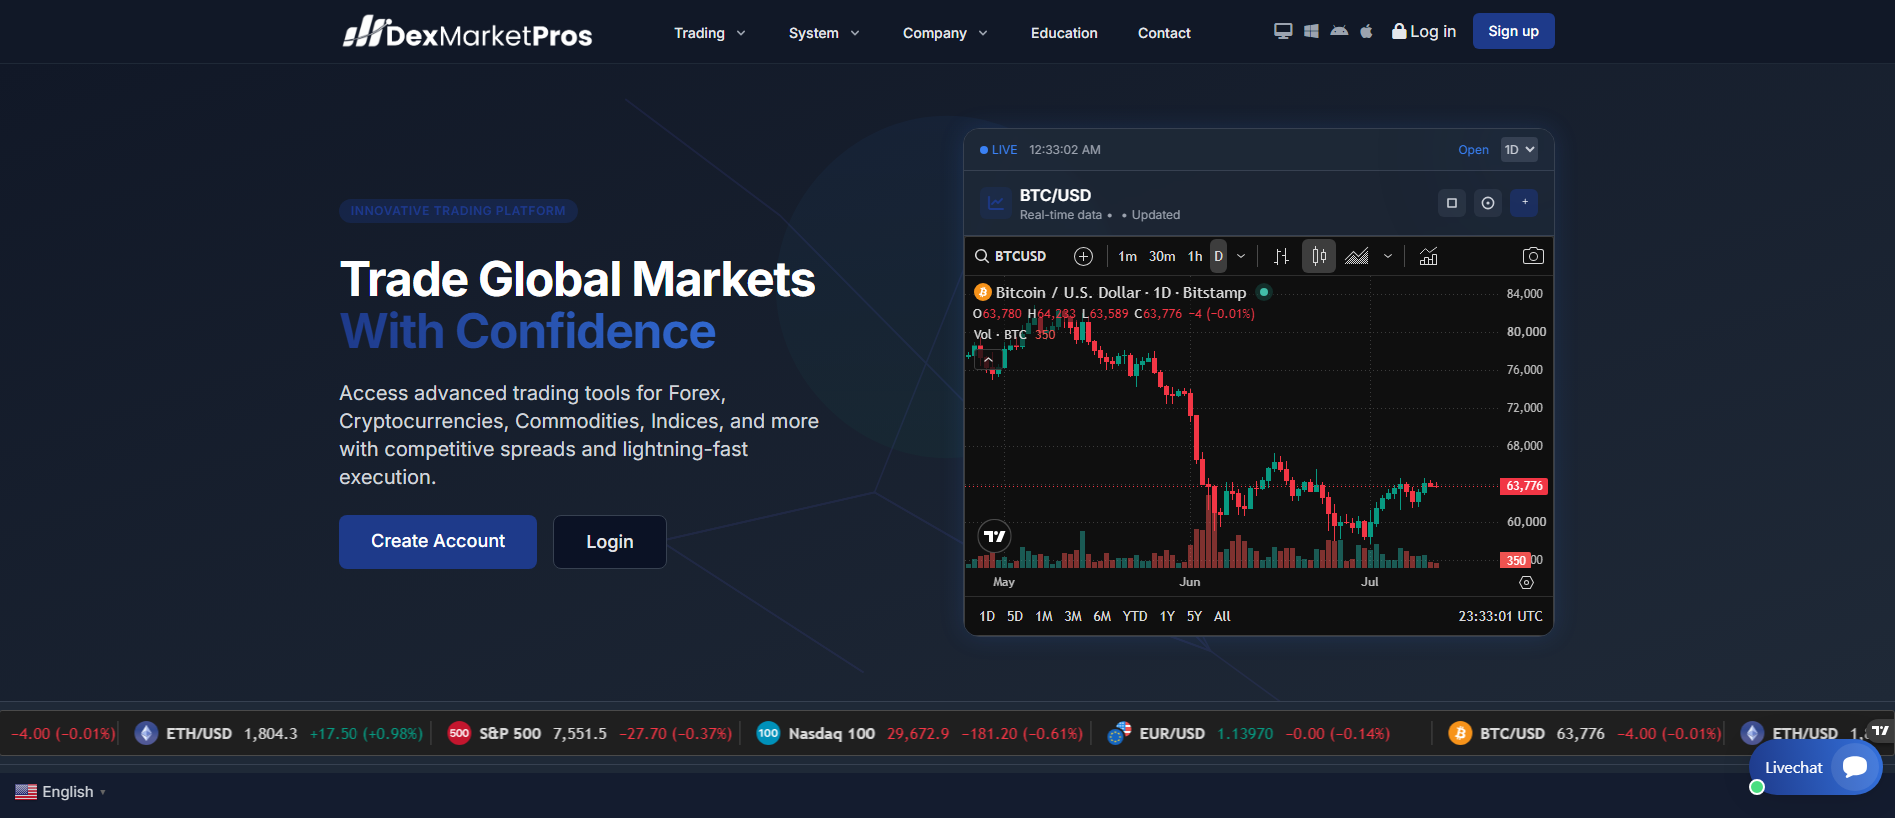This screenshot has width=1895, height=818.
Task: Open the Indicators chart icon
Action: (x=1429, y=256)
